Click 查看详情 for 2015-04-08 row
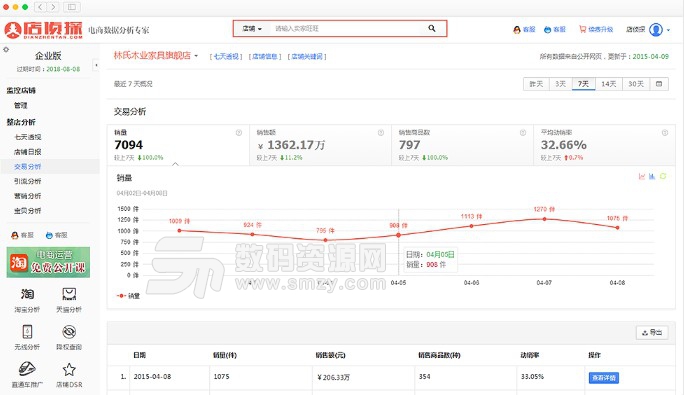 [x=604, y=378]
